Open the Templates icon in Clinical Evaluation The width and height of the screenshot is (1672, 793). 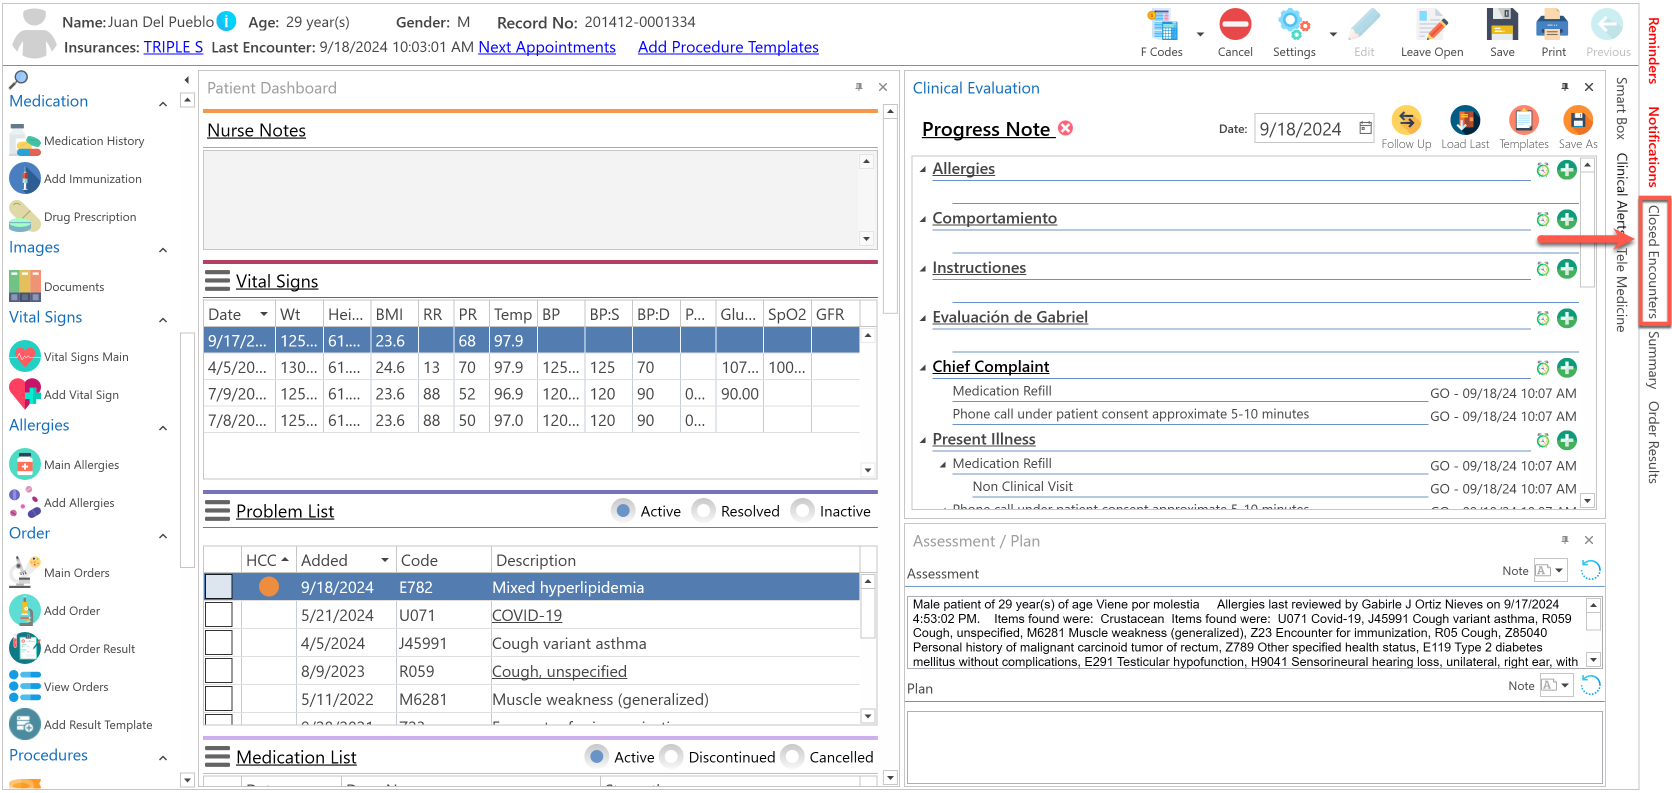1524,121
